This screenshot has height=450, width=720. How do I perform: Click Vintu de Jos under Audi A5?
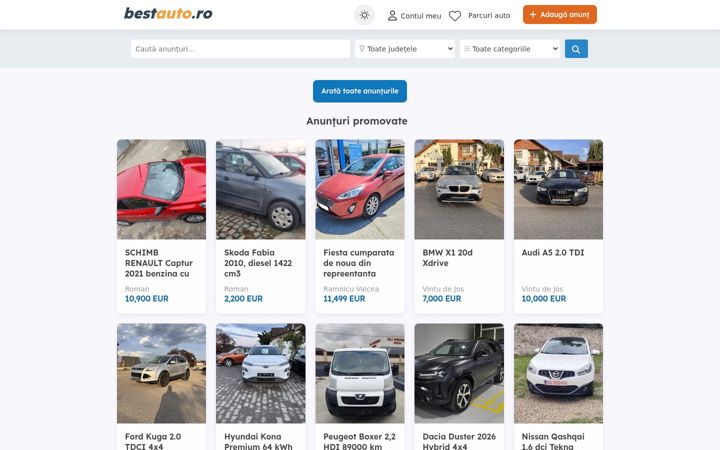(542, 289)
